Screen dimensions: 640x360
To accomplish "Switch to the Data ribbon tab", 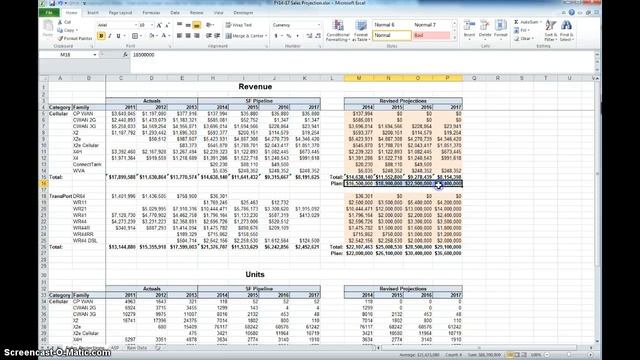I will click(x=175, y=13).
